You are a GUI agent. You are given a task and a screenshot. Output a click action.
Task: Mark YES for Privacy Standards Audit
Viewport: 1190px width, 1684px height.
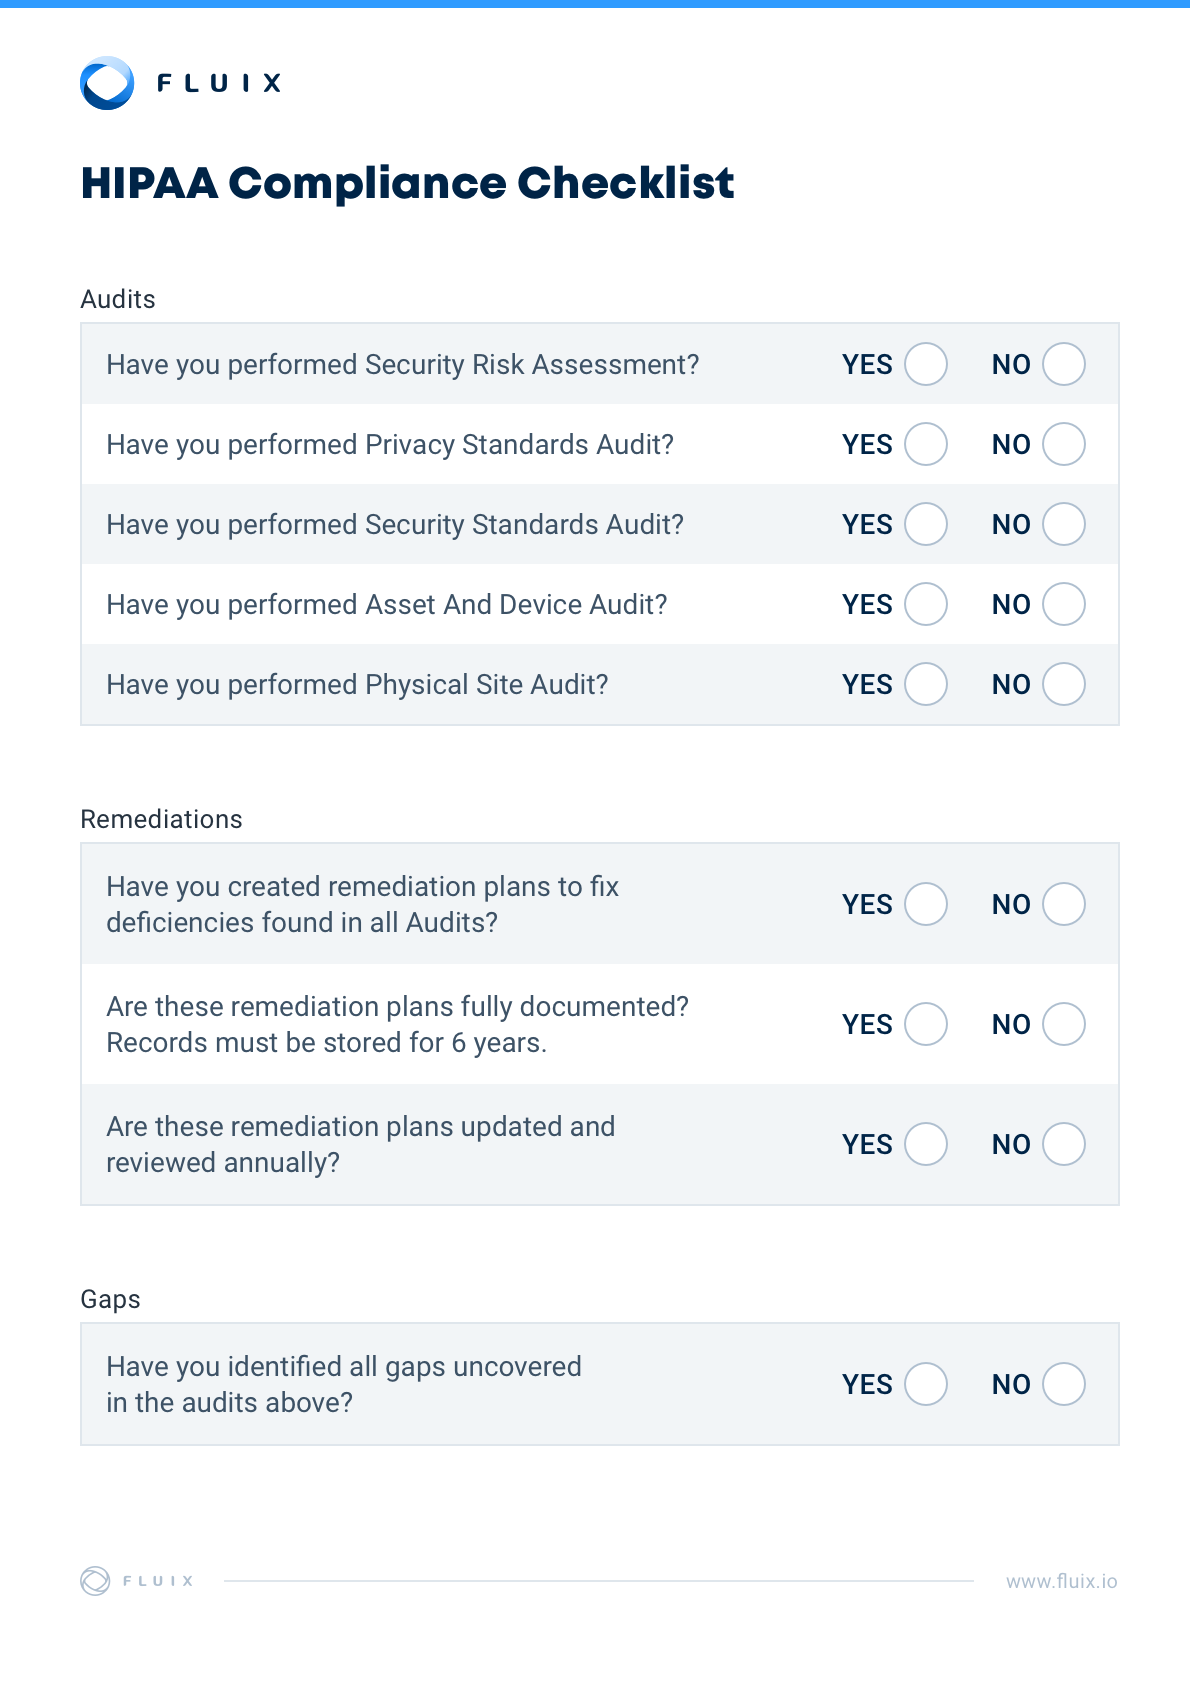point(926,444)
